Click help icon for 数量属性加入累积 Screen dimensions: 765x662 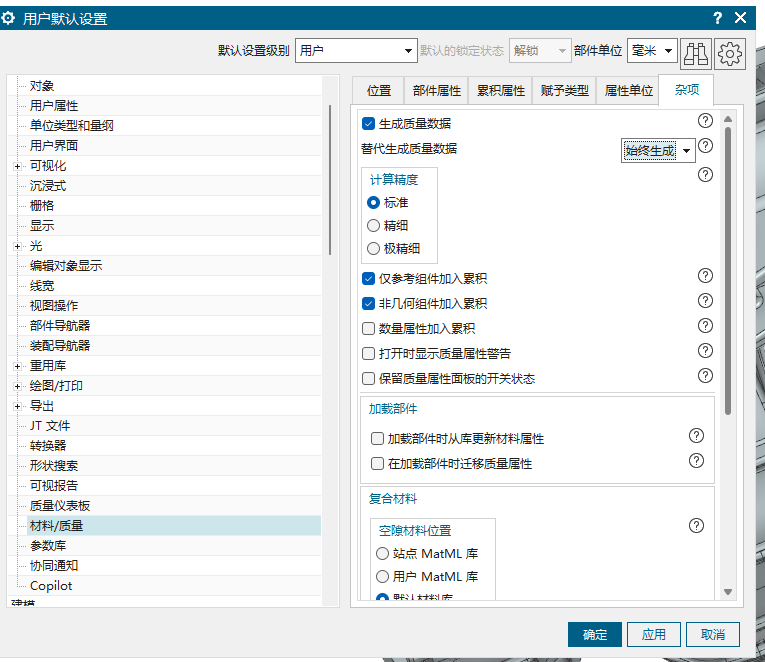(x=705, y=326)
